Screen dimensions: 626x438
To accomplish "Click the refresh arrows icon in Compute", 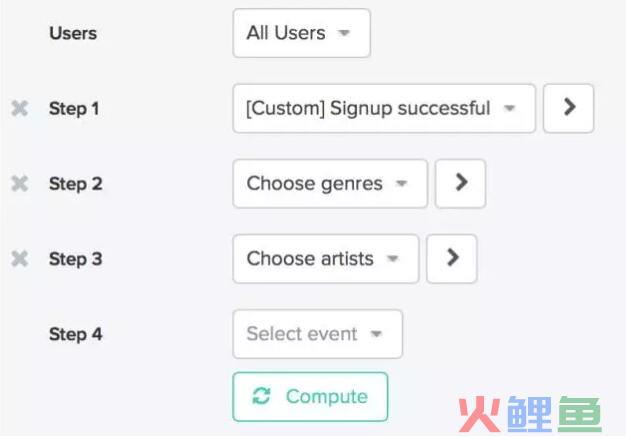I will point(261,396).
